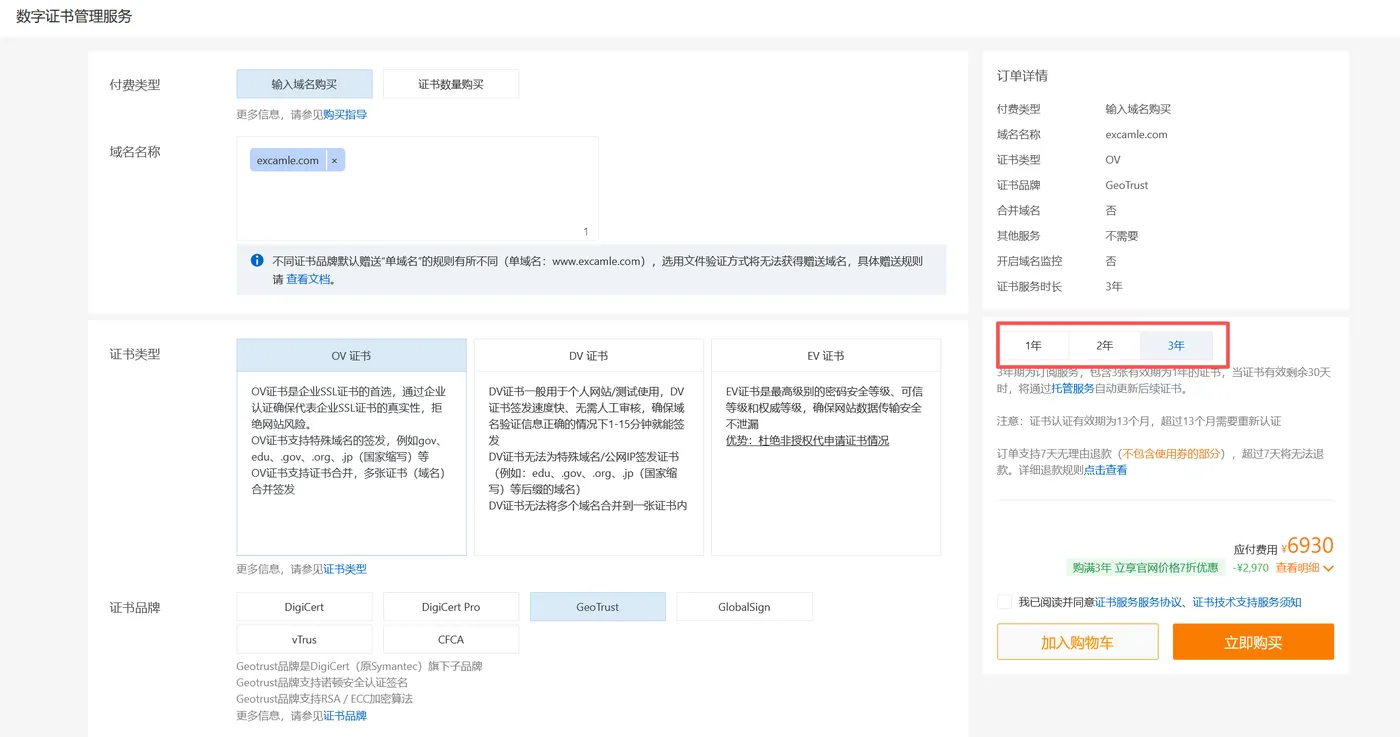Click the 订单详情 heading
Viewport: 1400px width, 737px height.
point(1022,76)
